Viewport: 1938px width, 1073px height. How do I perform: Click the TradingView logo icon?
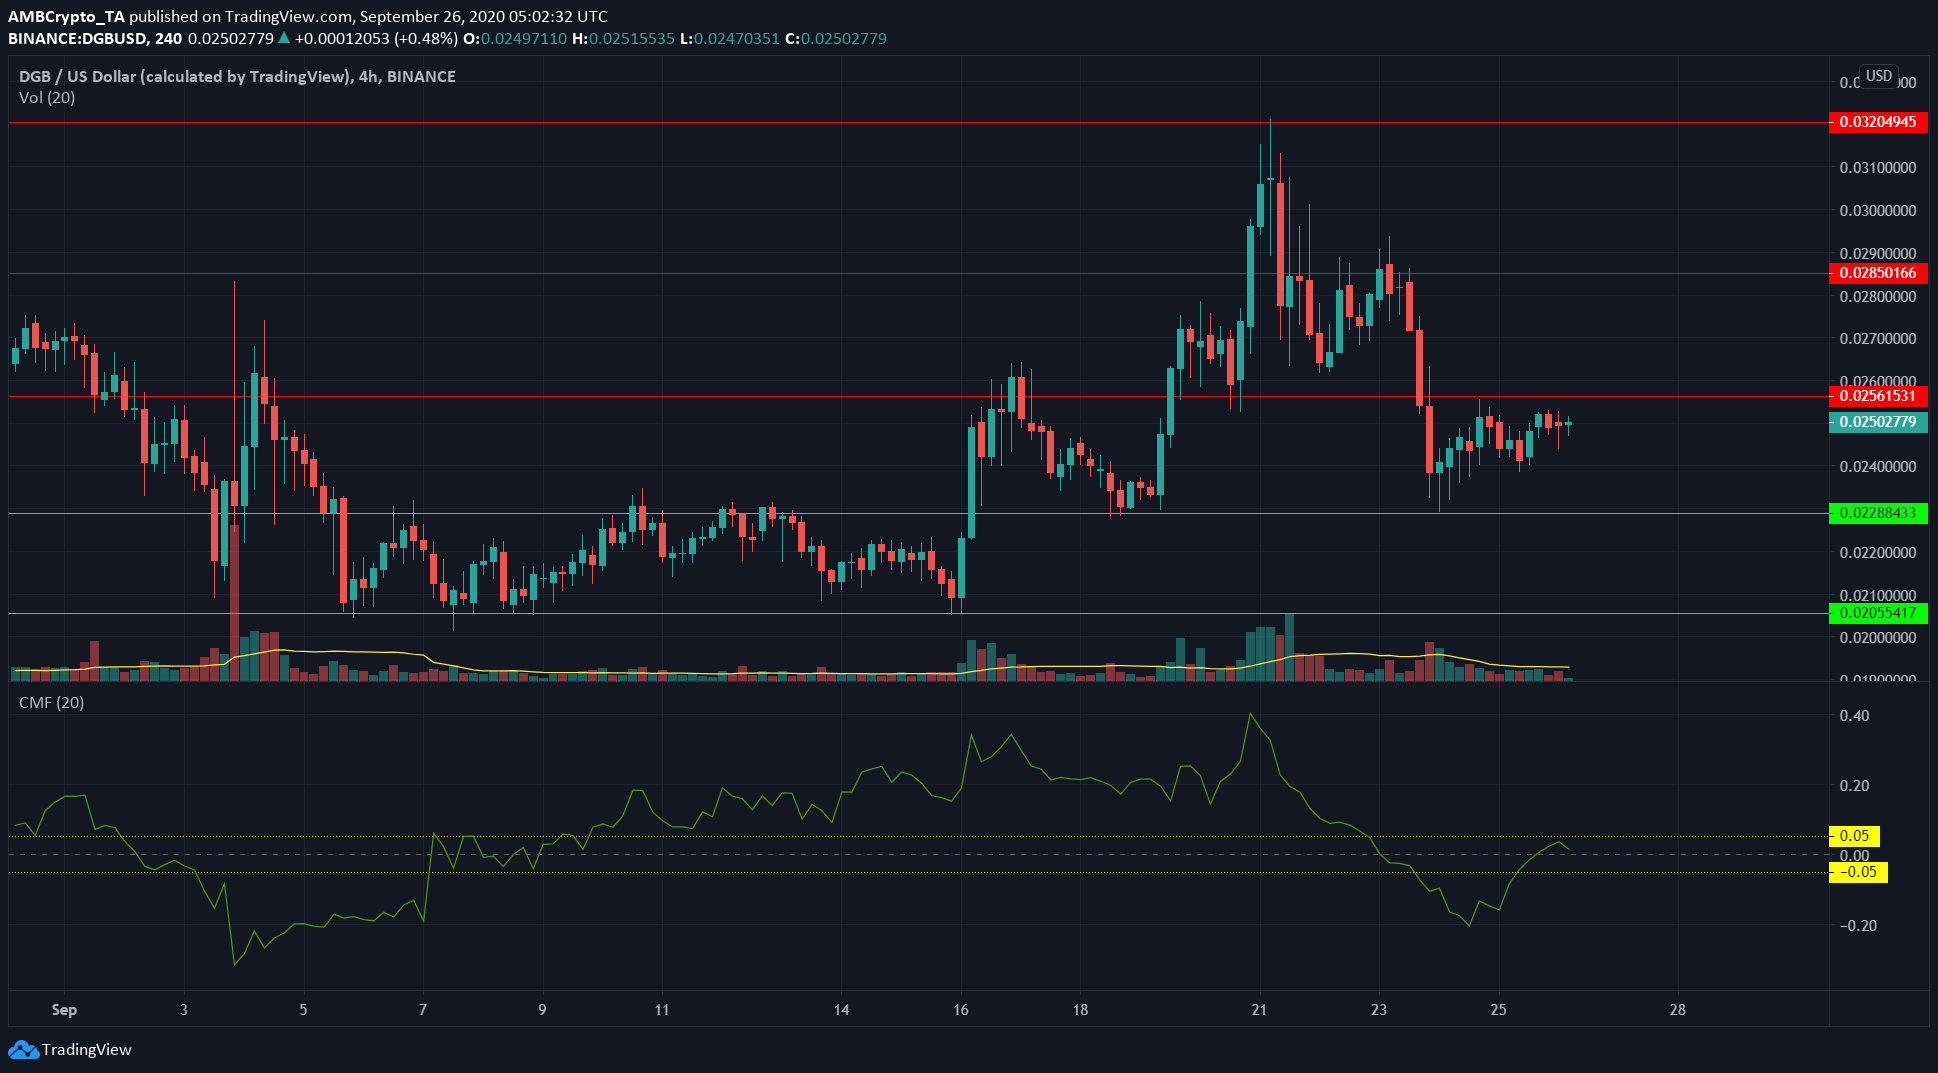(23, 1049)
